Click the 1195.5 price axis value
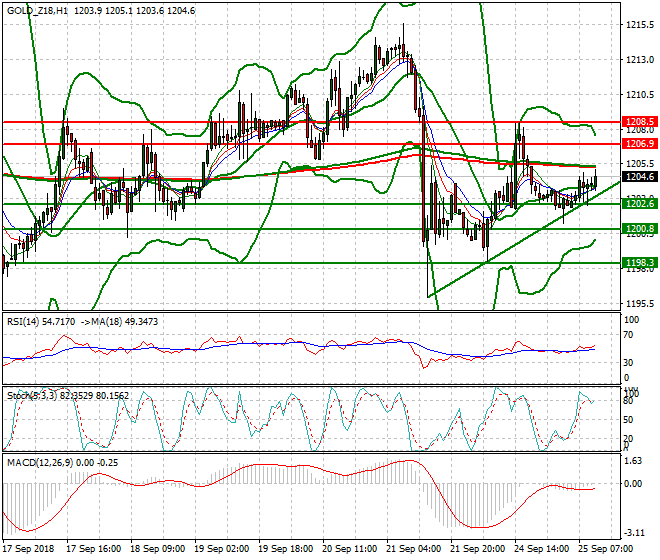Image resolution: width=660 pixels, height=560 pixels. tap(640, 303)
